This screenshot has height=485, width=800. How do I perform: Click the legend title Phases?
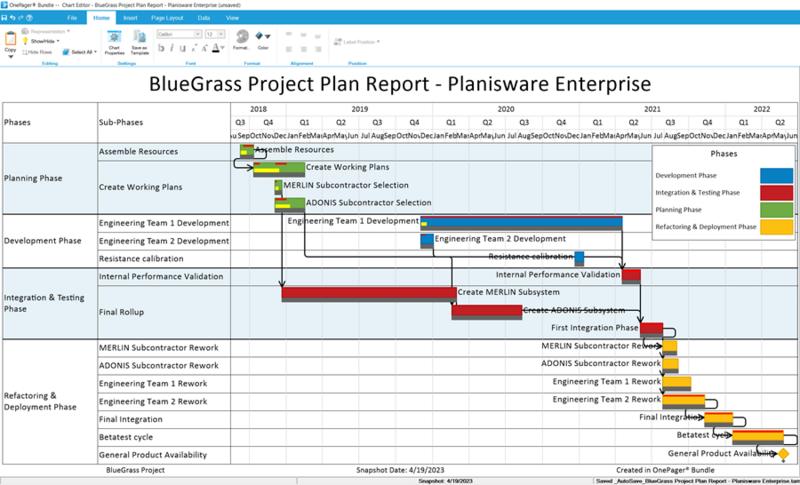point(723,154)
